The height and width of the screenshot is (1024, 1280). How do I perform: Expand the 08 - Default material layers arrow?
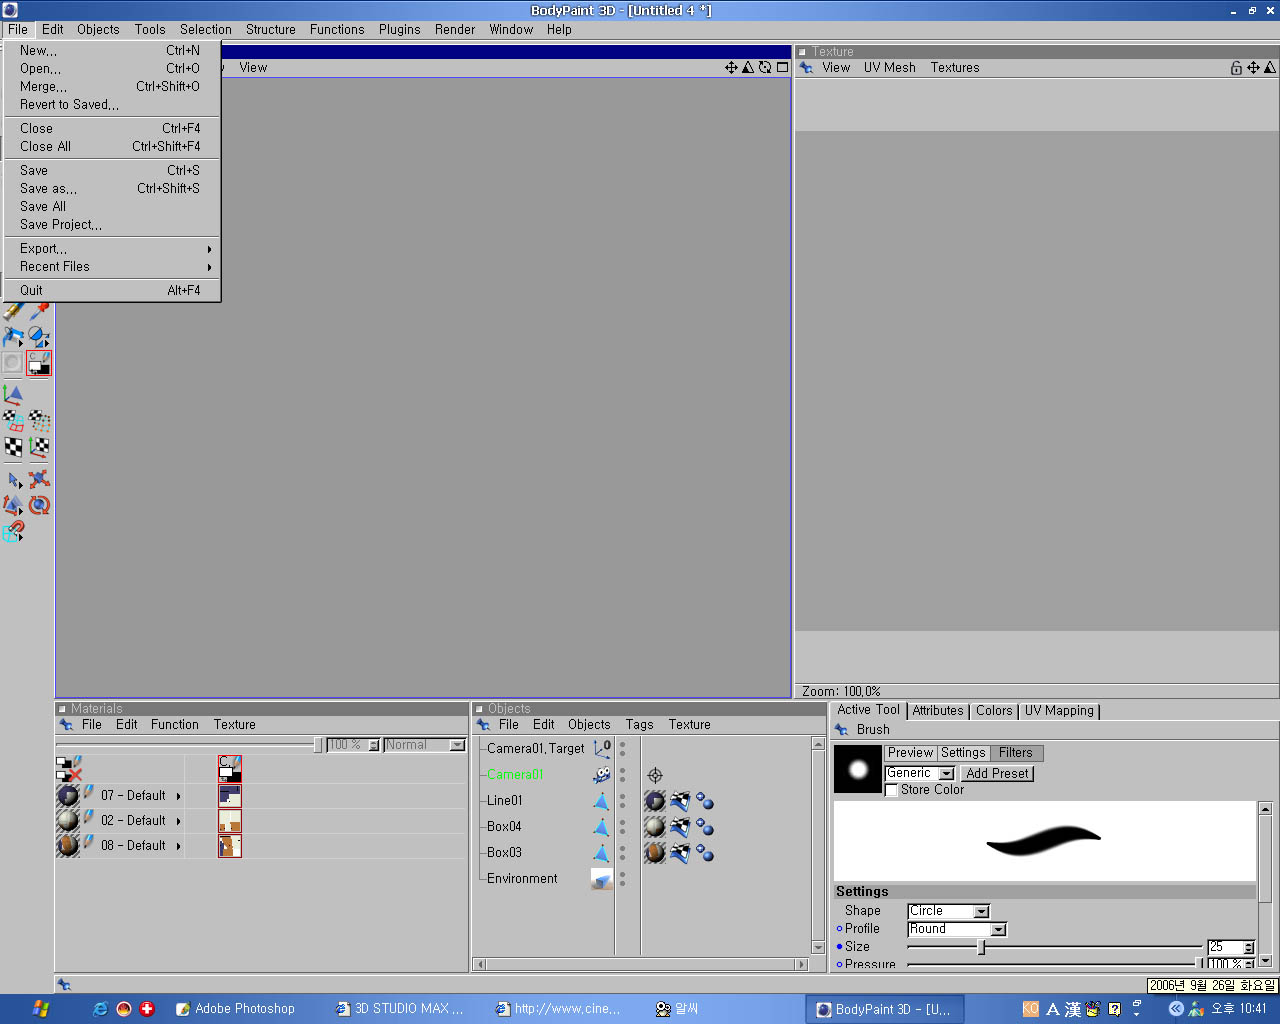click(179, 846)
